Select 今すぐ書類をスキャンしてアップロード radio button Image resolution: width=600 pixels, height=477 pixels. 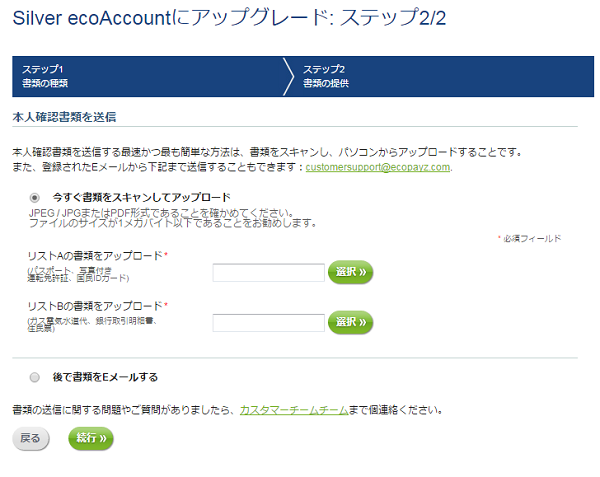coord(34,198)
